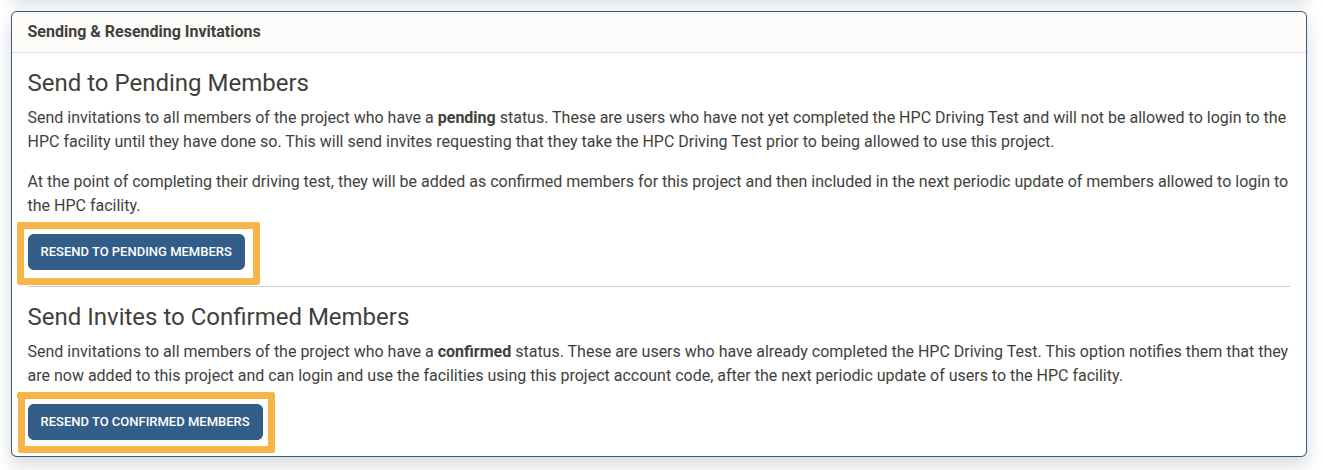
Task: Click the bold word "confirmed" in the description
Action: click(474, 352)
